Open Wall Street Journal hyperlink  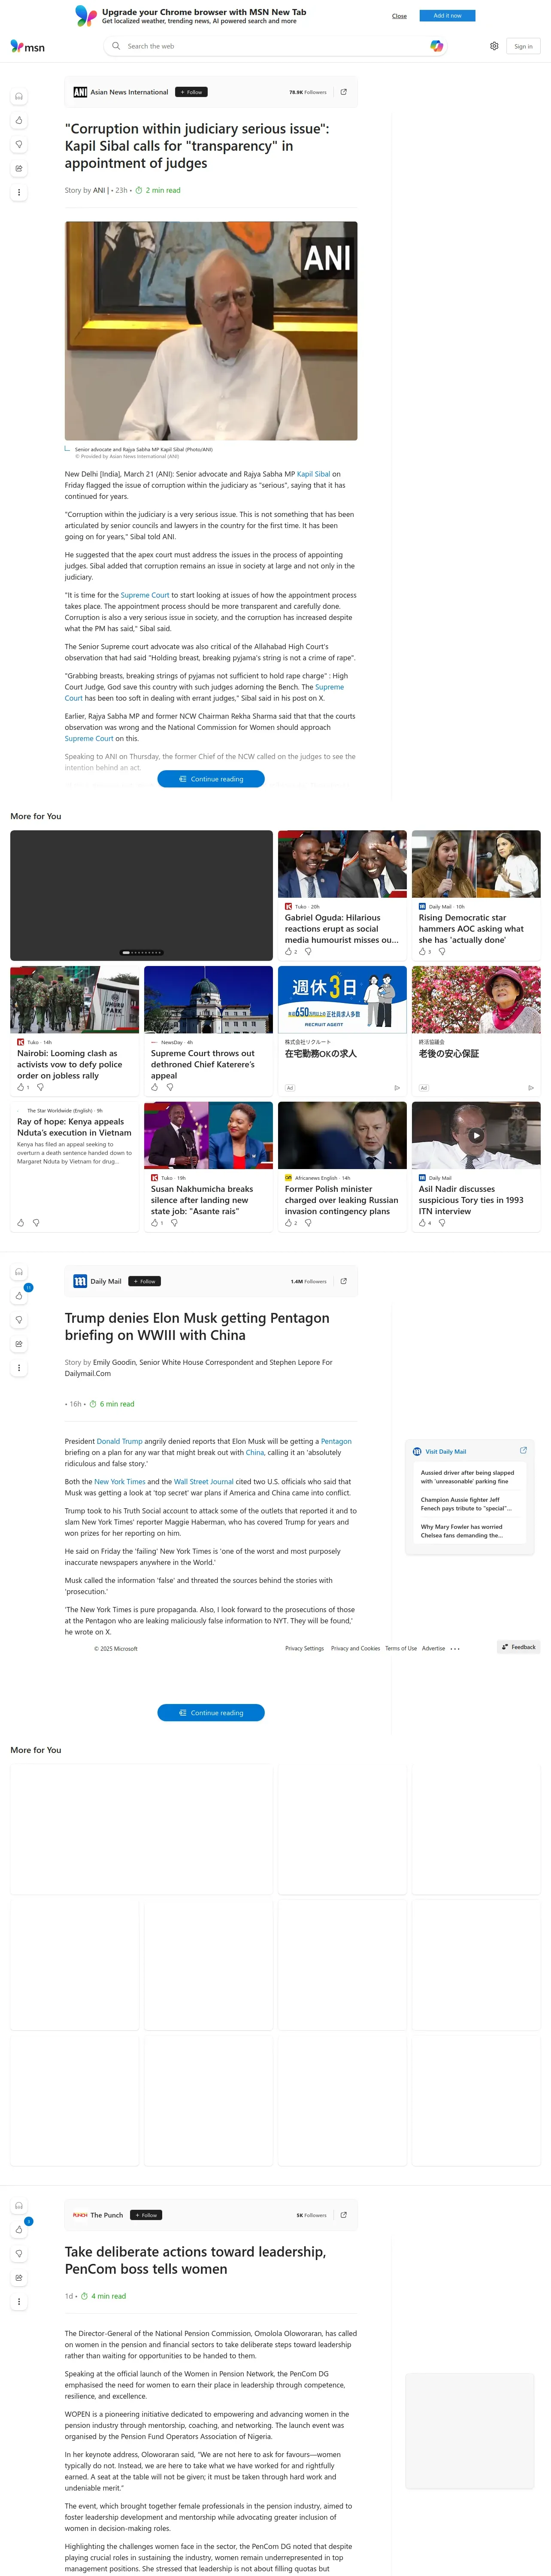coord(204,1482)
